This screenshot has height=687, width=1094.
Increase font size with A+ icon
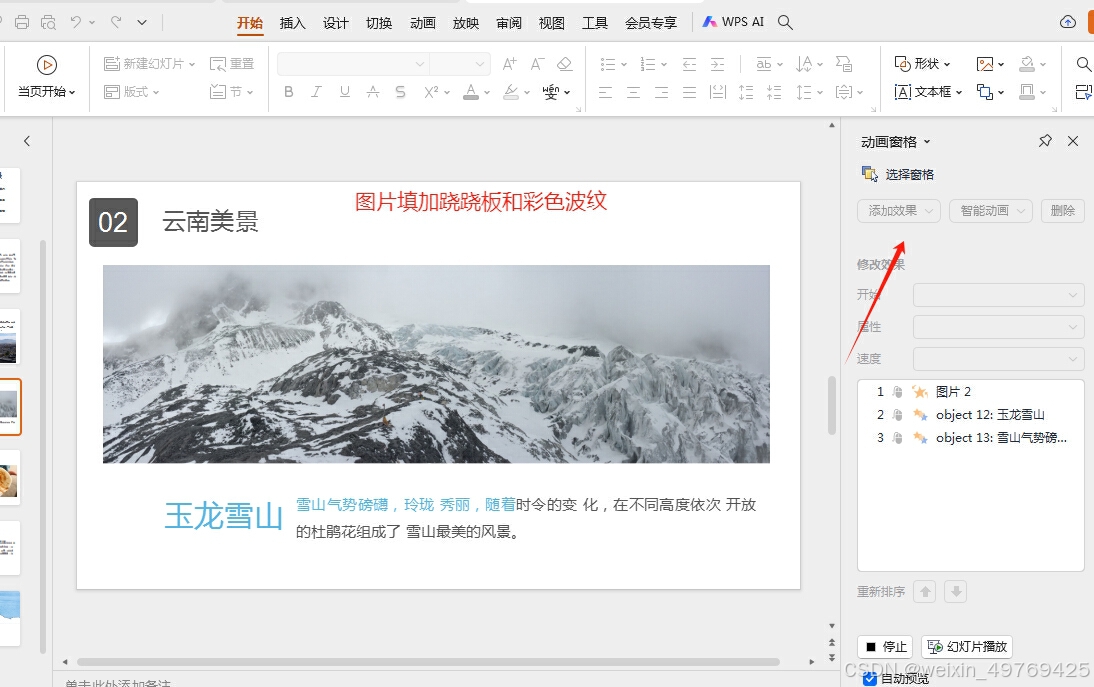[x=510, y=64]
